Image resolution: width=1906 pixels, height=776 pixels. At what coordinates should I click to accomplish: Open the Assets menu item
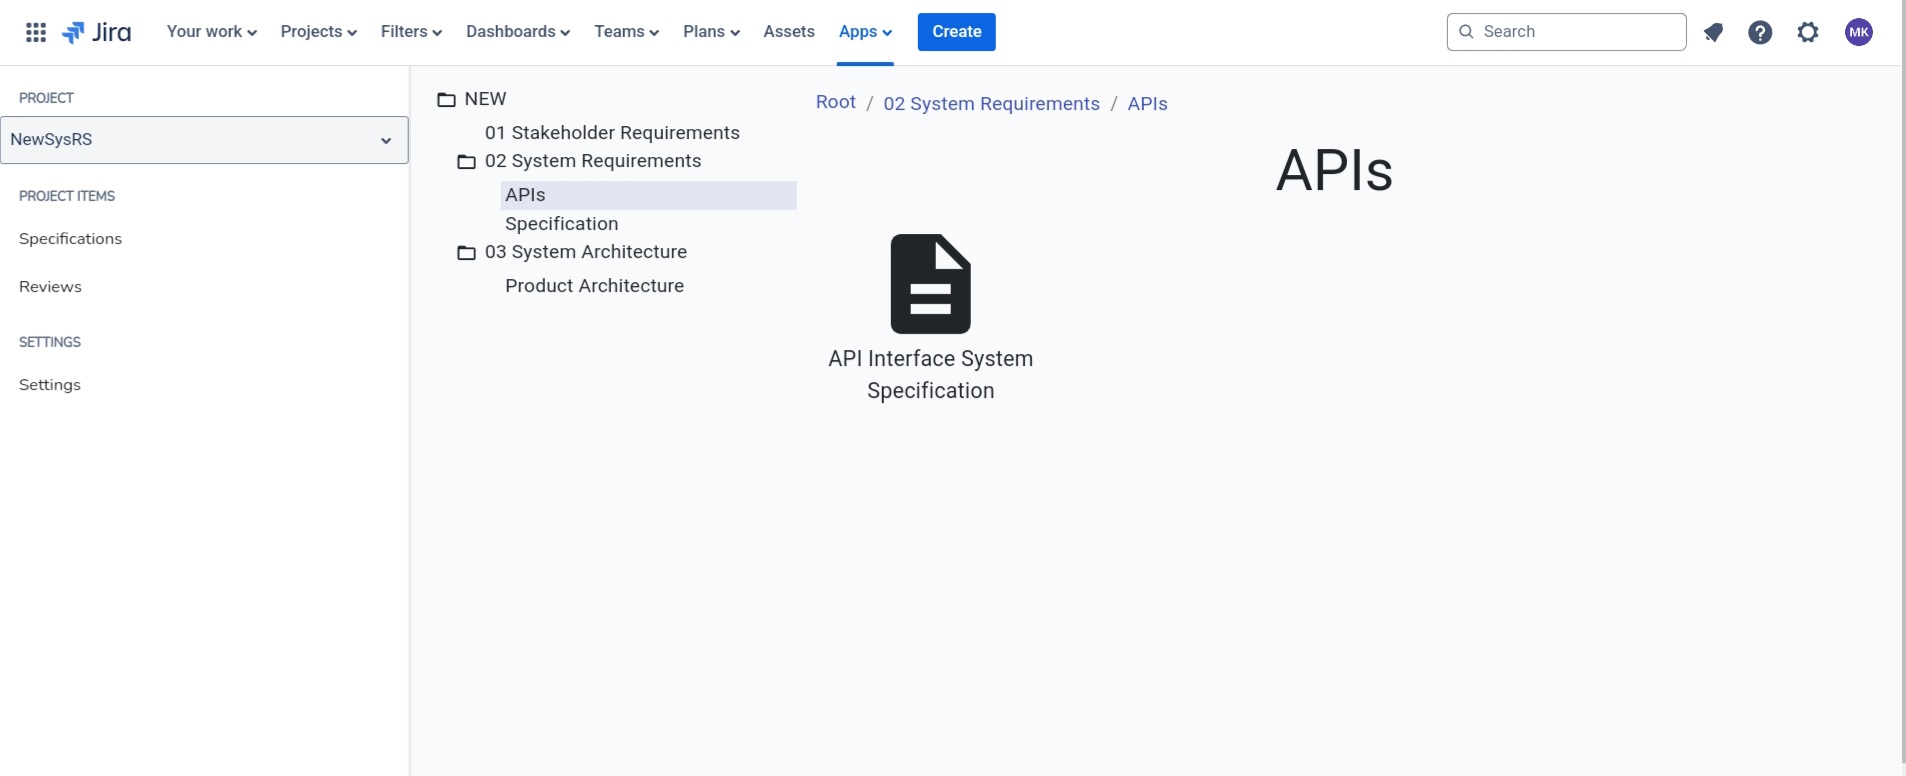789,32
